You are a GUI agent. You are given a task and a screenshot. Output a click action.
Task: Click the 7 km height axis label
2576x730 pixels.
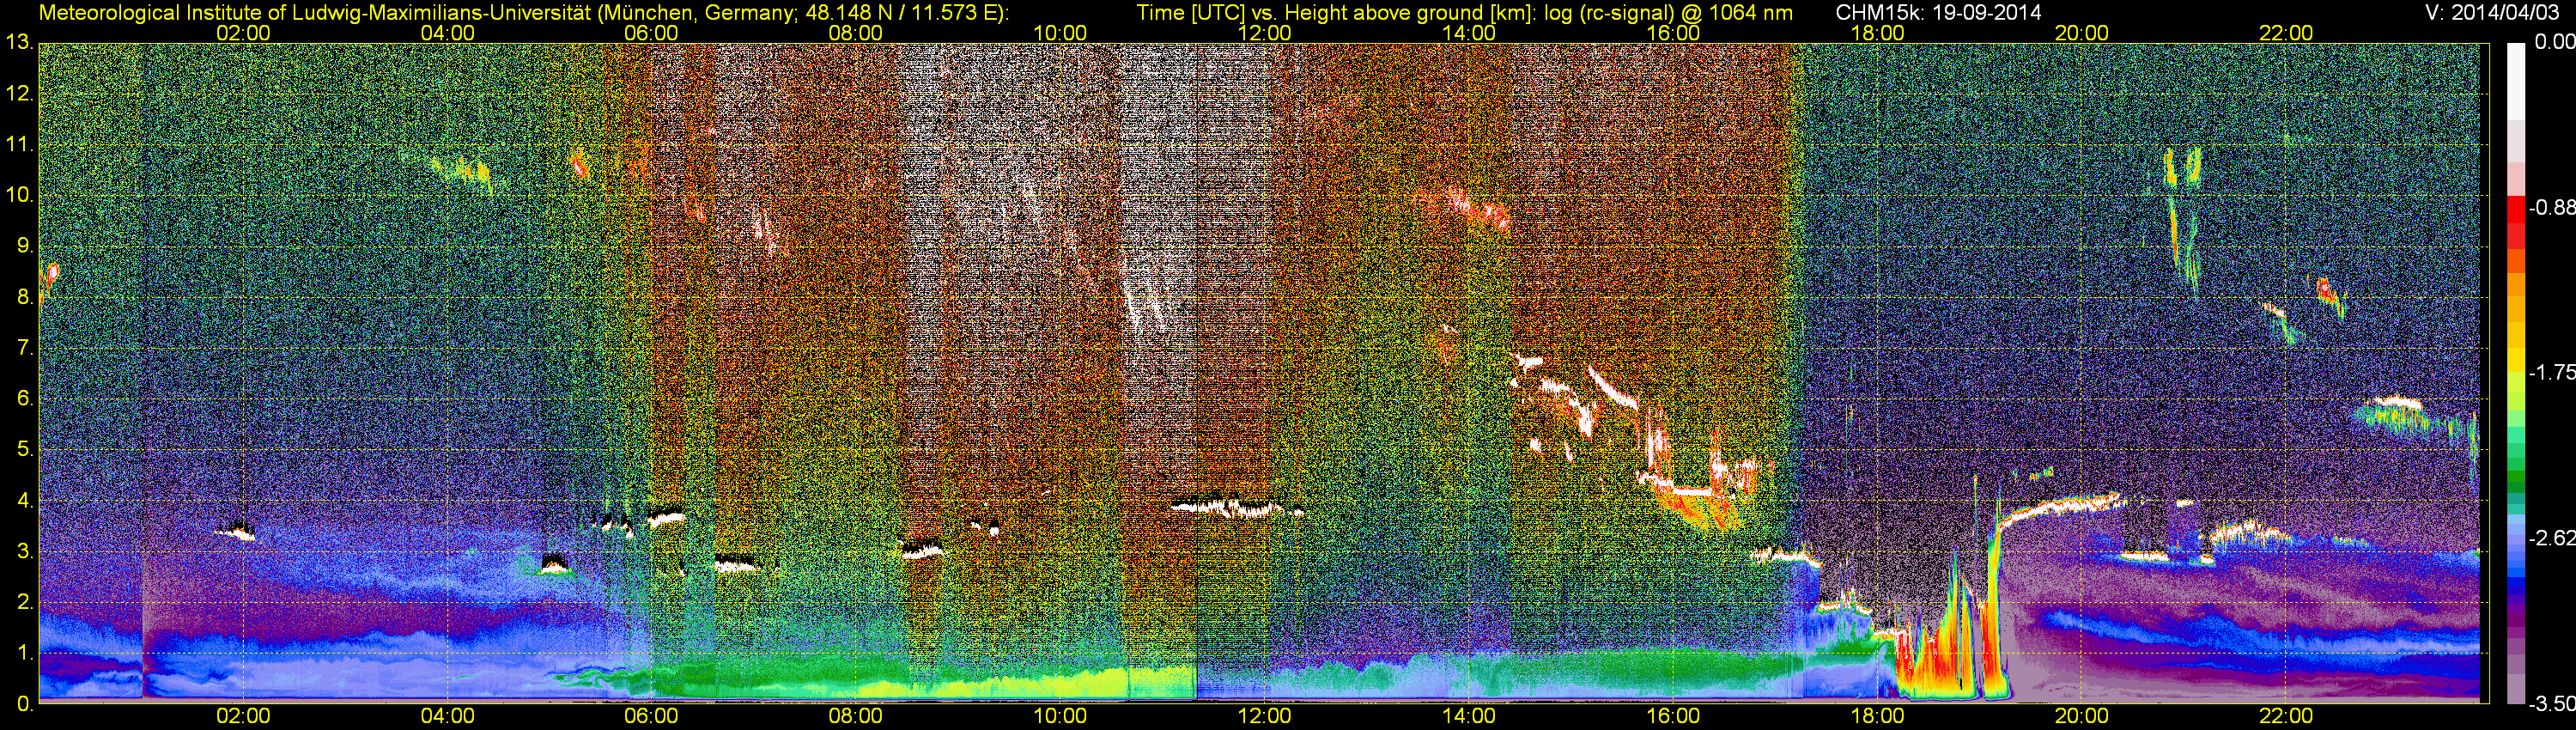point(25,348)
